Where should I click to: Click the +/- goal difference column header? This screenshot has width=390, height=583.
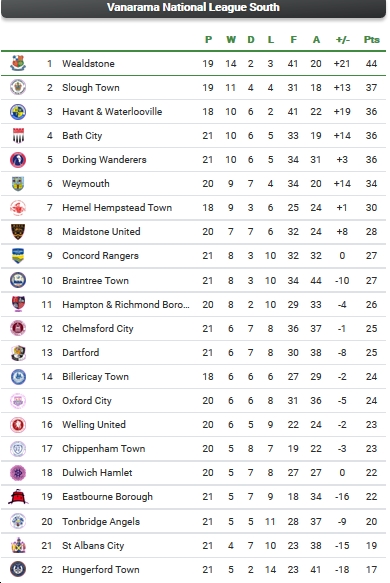tap(342, 39)
